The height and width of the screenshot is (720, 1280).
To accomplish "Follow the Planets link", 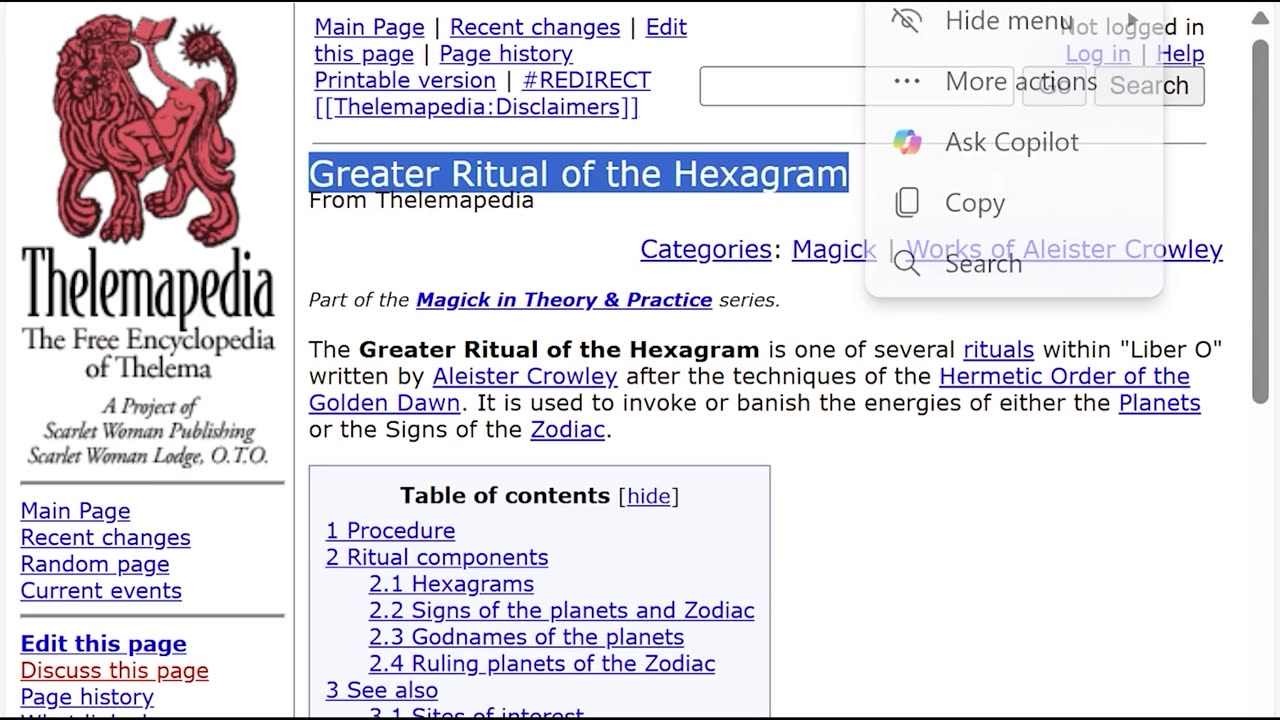I will (x=1159, y=403).
